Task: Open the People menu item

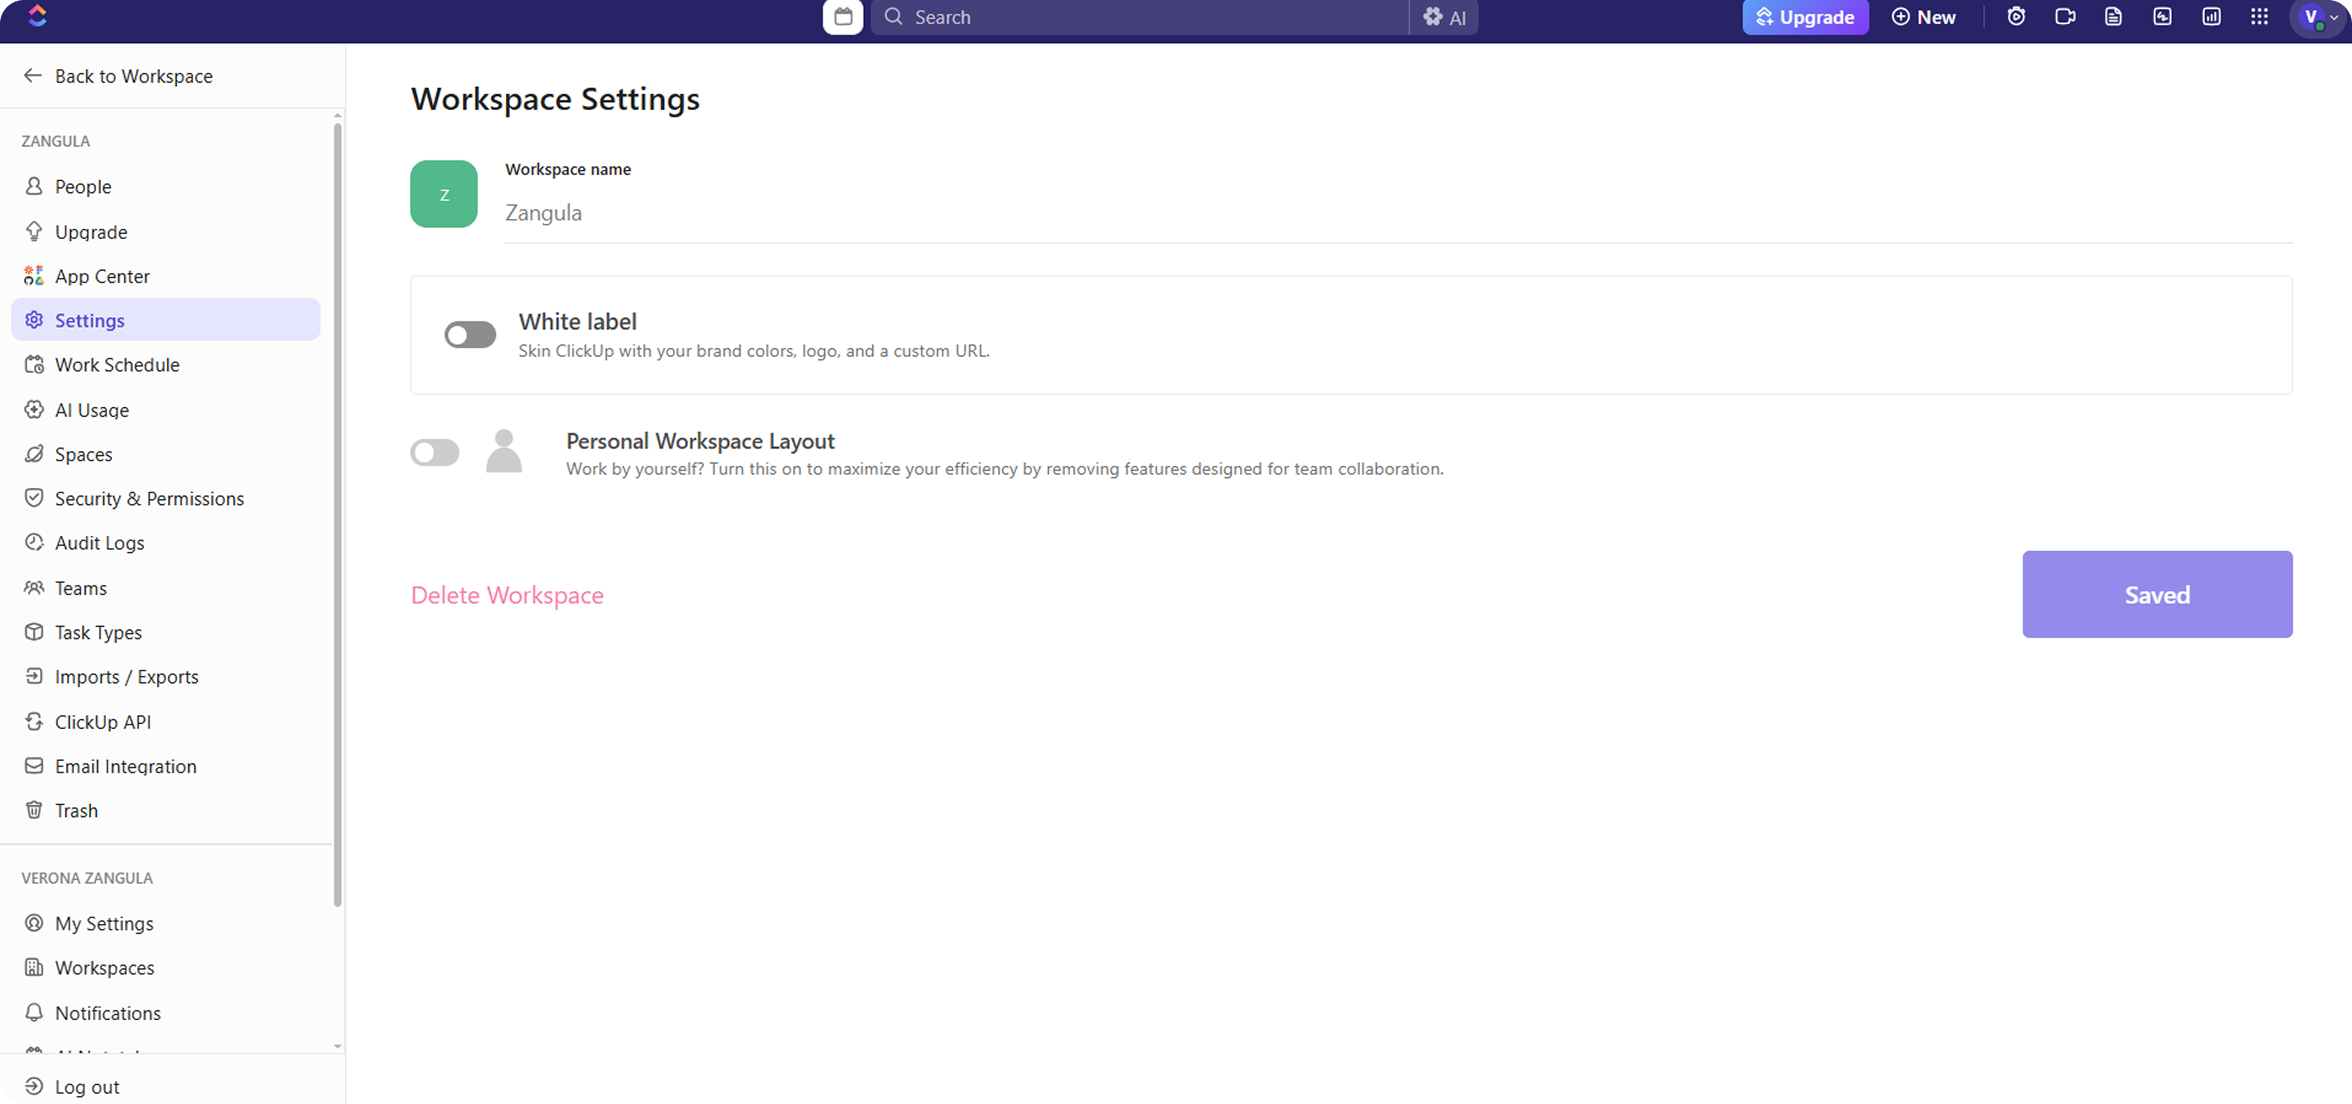Action: click(166, 186)
